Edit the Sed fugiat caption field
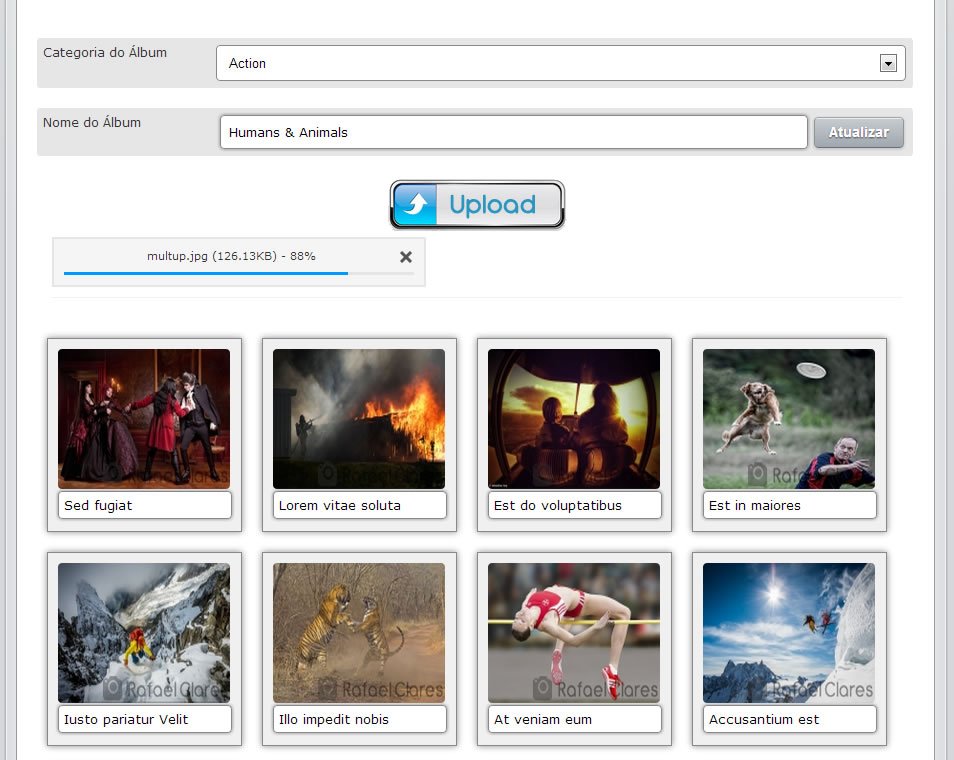 click(145, 505)
